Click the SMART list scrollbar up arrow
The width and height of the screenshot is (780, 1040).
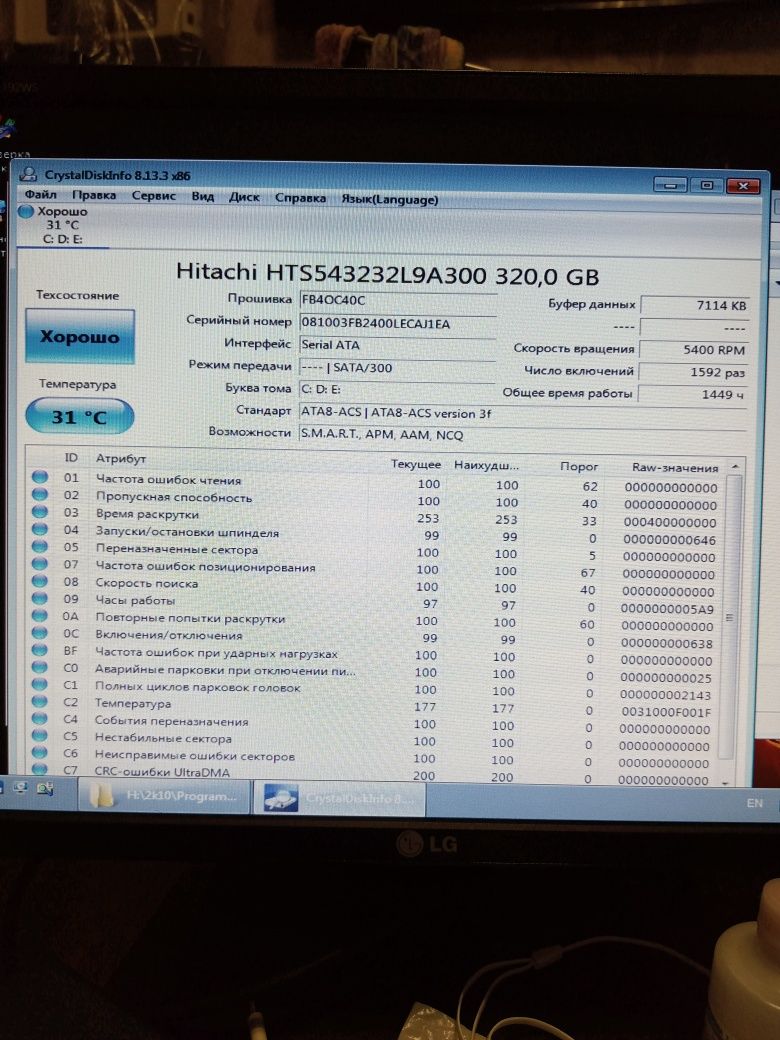[x=735, y=467]
